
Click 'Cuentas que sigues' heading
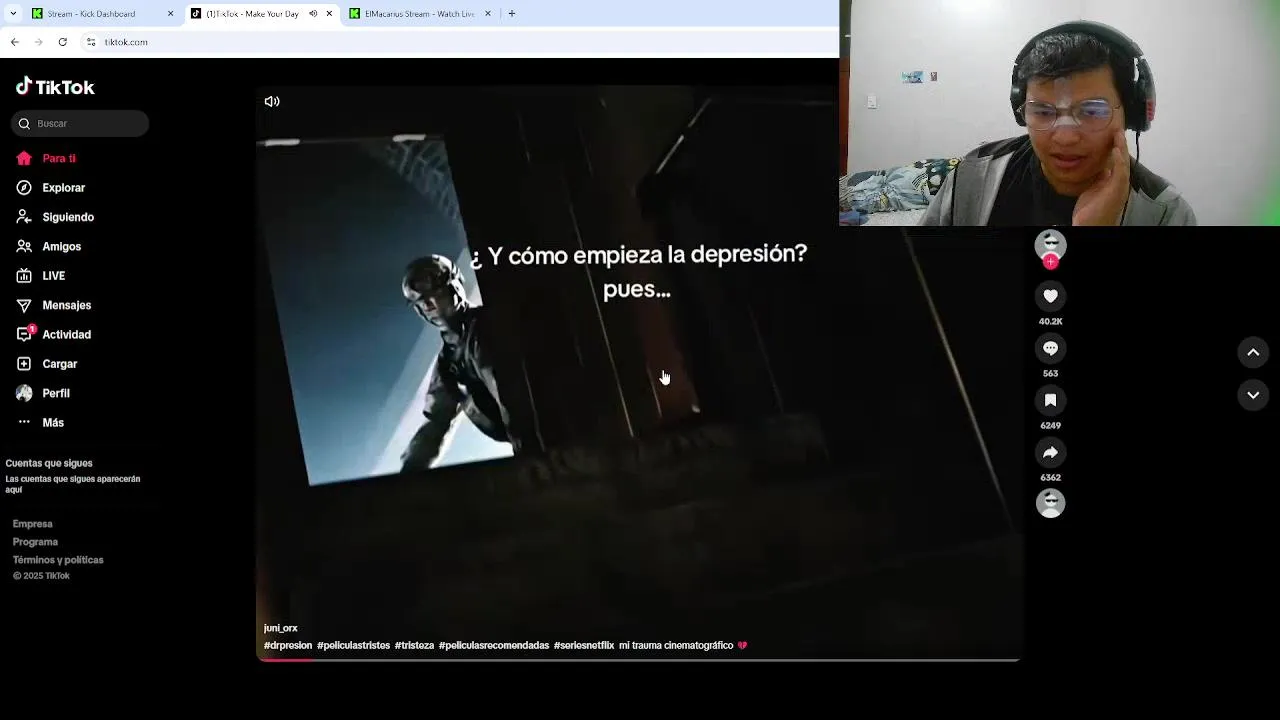click(x=49, y=464)
